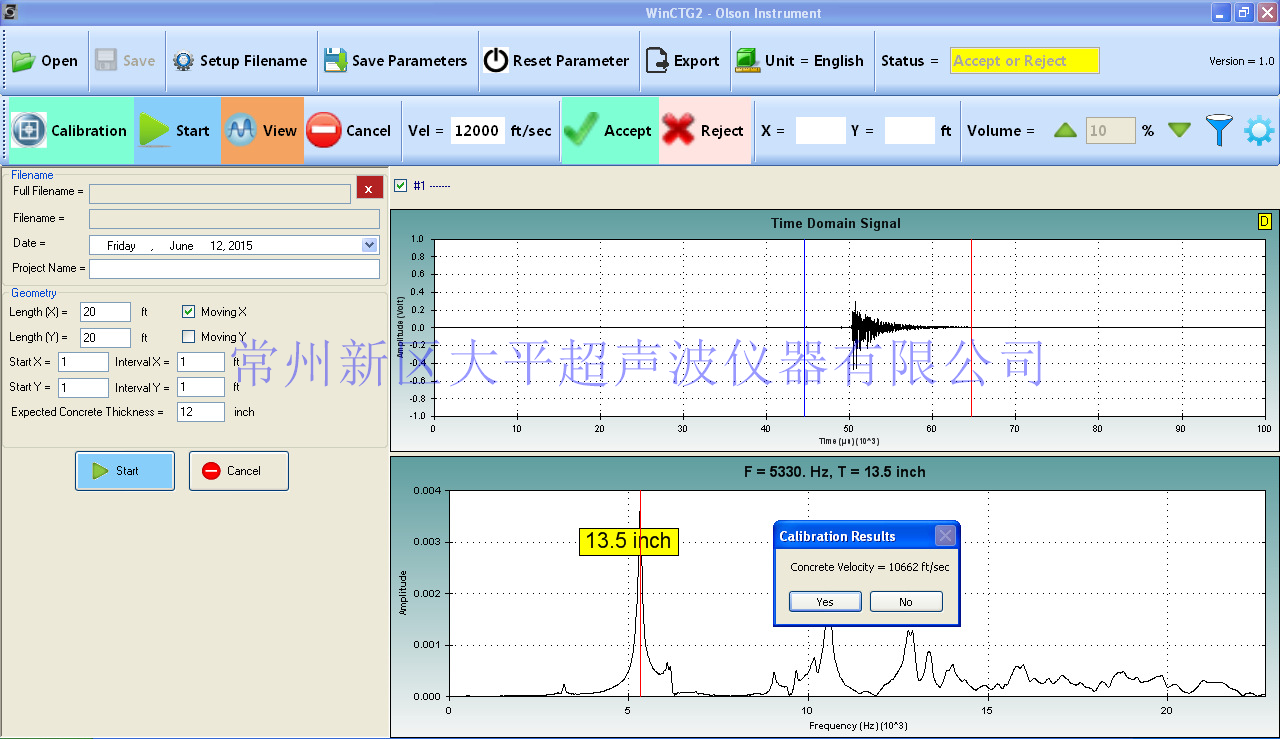Enable the Moving Y checkbox
The width and height of the screenshot is (1280, 739).
pyautogui.click(x=189, y=337)
